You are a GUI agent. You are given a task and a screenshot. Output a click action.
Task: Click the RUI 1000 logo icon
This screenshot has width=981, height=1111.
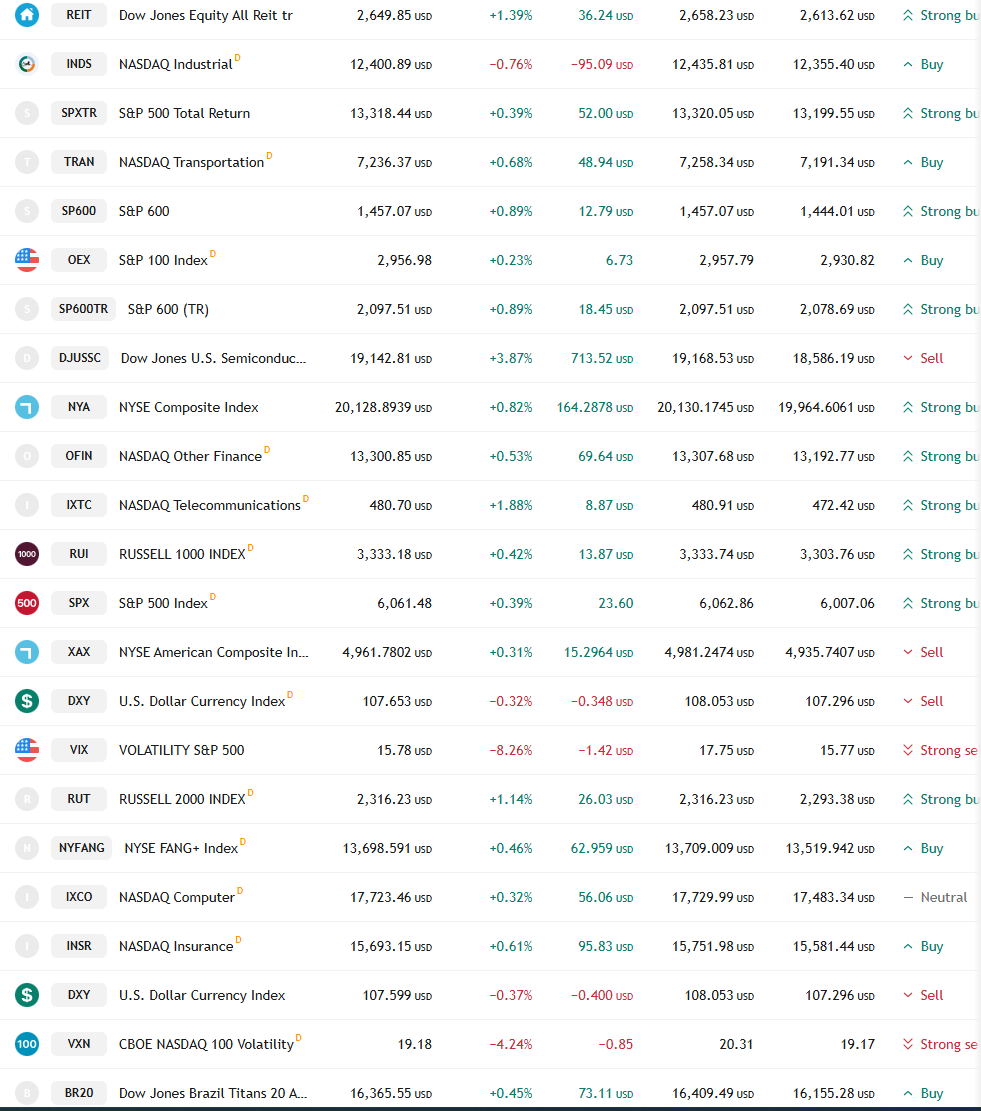tap(27, 554)
